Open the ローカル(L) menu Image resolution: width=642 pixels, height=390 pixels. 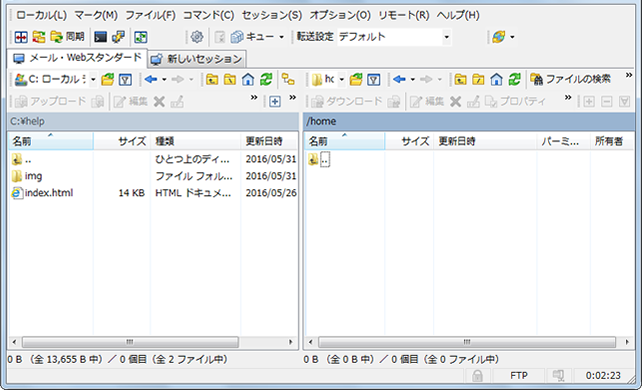(x=41, y=16)
